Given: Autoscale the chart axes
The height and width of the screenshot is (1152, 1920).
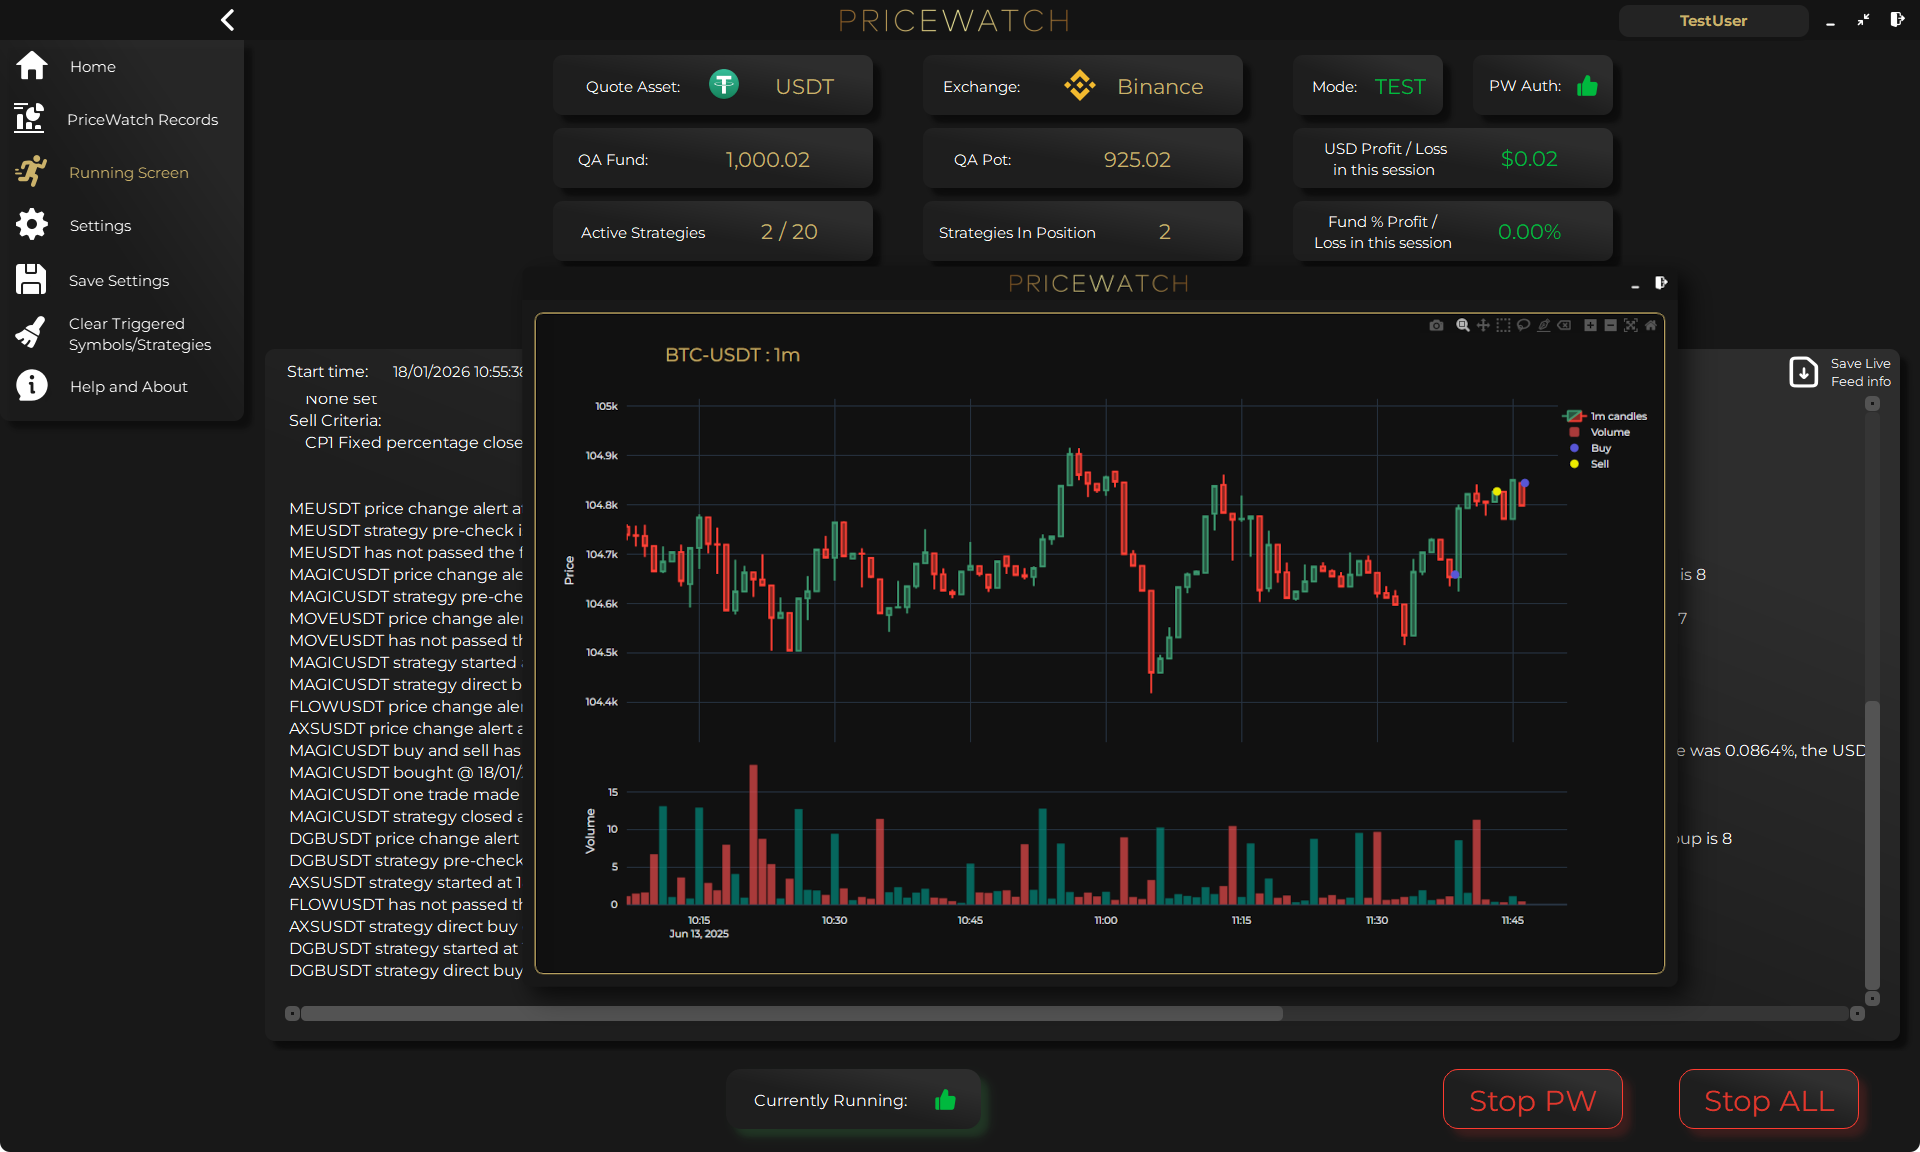Looking at the screenshot, I should [1631, 325].
